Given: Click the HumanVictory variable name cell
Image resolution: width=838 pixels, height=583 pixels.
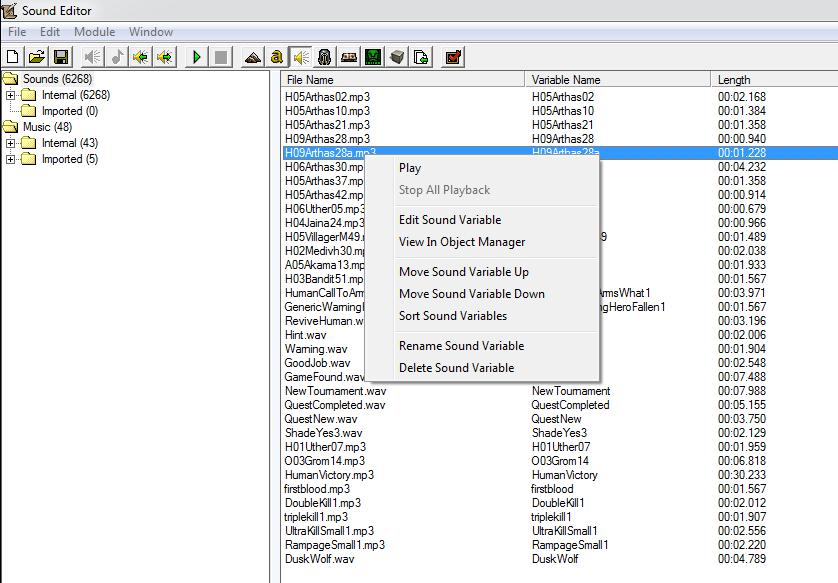Looking at the screenshot, I should point(564,475).
